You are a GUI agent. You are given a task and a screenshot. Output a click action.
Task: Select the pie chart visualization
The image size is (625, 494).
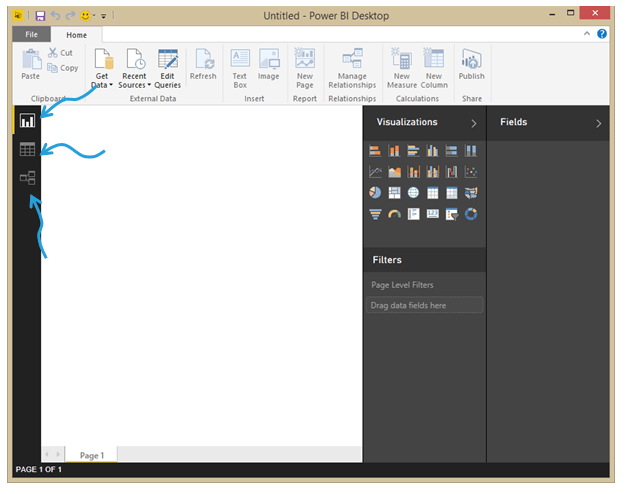click(375, 192)
